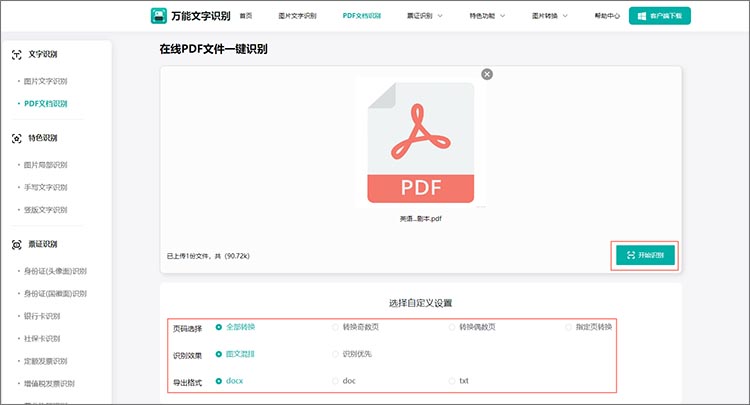Image resolution: width=750 pixels, height=405 pixels.
Task: Open 图片文字识别 in the top navigation
Action: (x=297, y=16)
